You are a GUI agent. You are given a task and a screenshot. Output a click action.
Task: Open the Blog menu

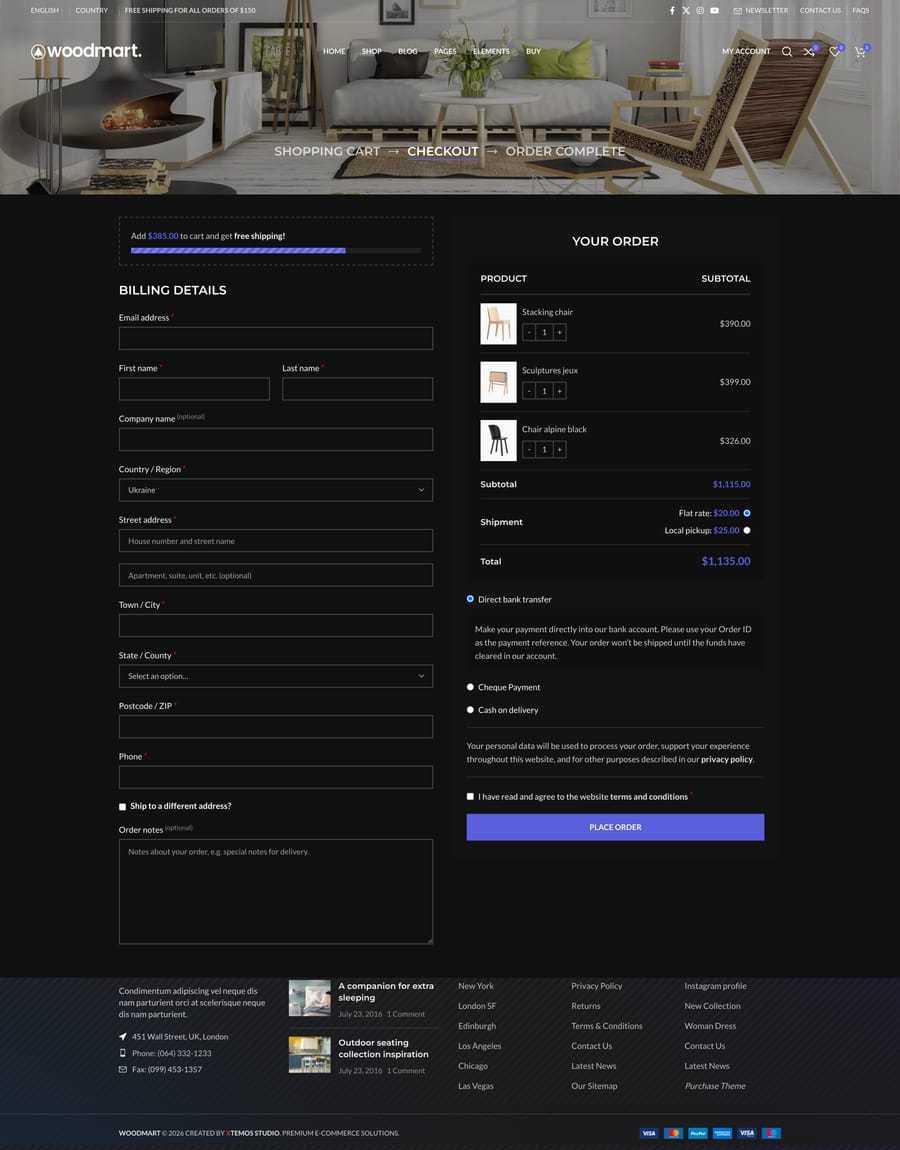point(408,51)
